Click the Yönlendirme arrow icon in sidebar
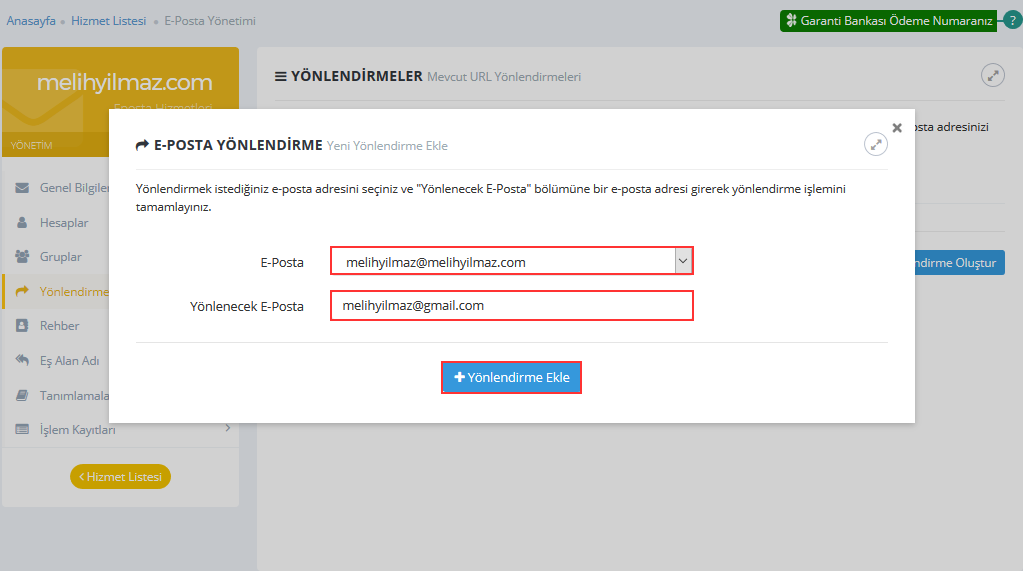 coord(22,292)
